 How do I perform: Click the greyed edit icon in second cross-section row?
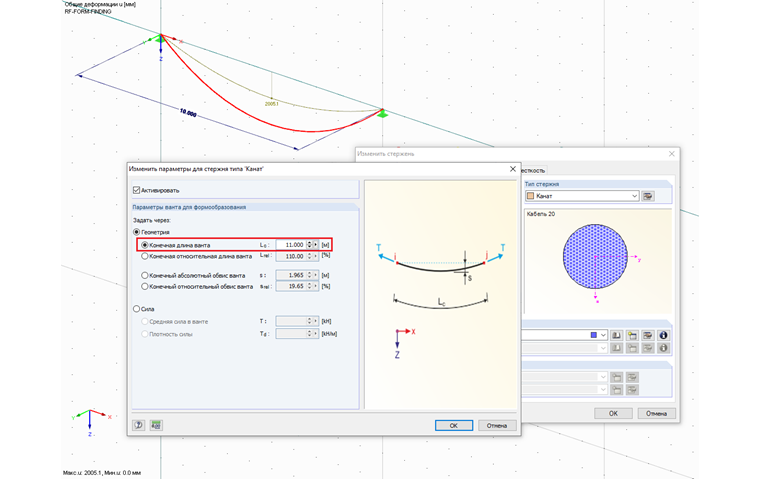(648, 348)
